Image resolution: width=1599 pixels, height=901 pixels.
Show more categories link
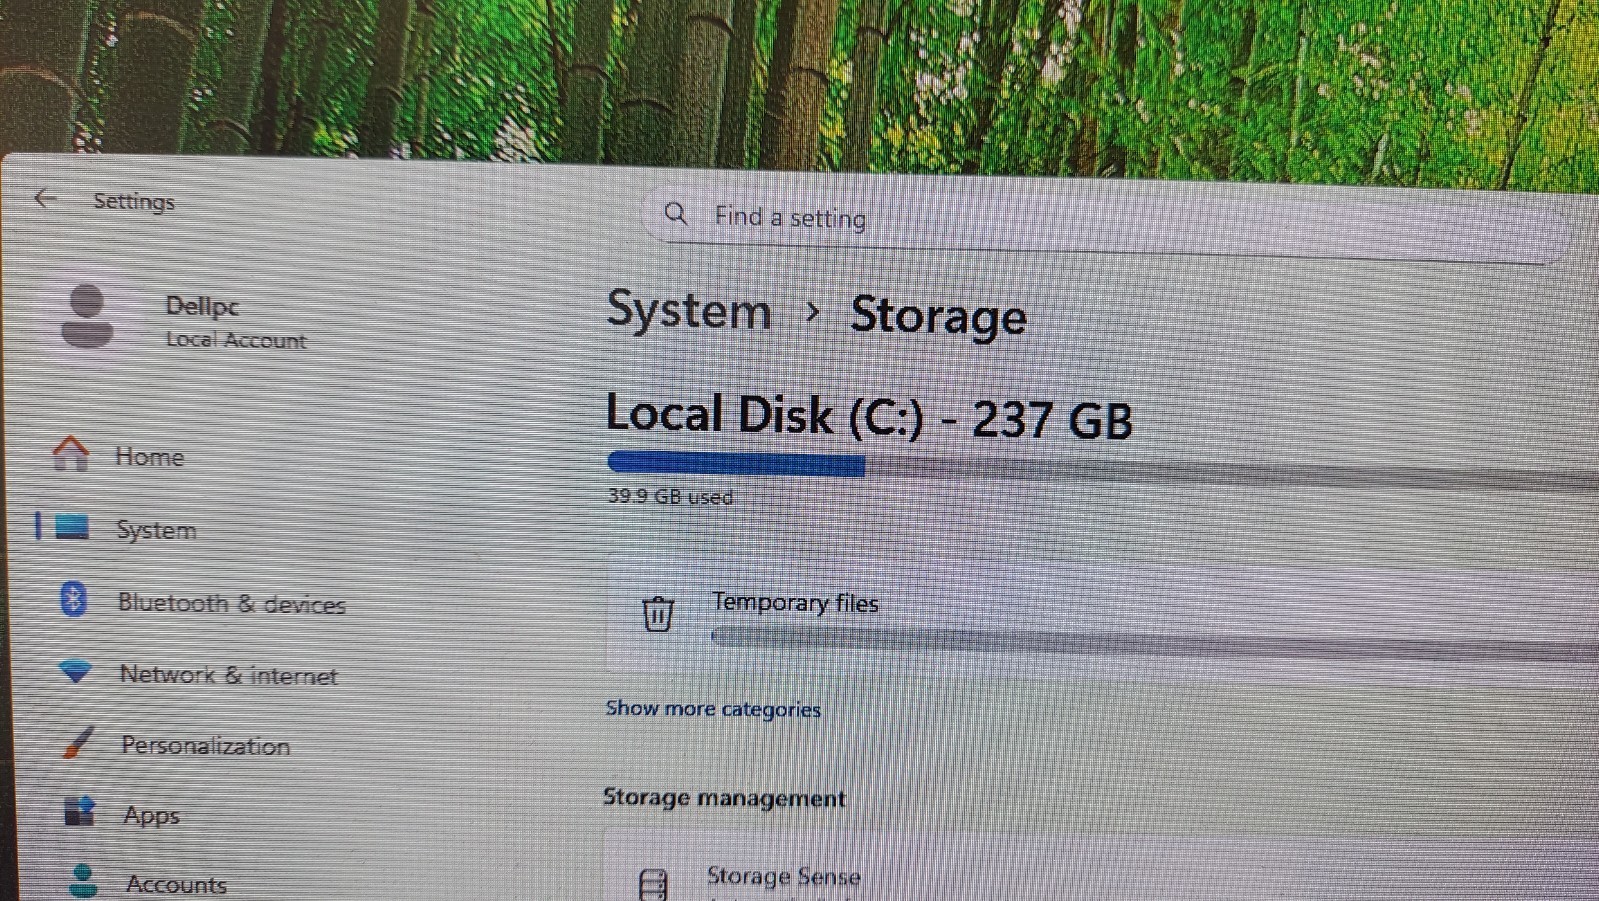[713, 709]
